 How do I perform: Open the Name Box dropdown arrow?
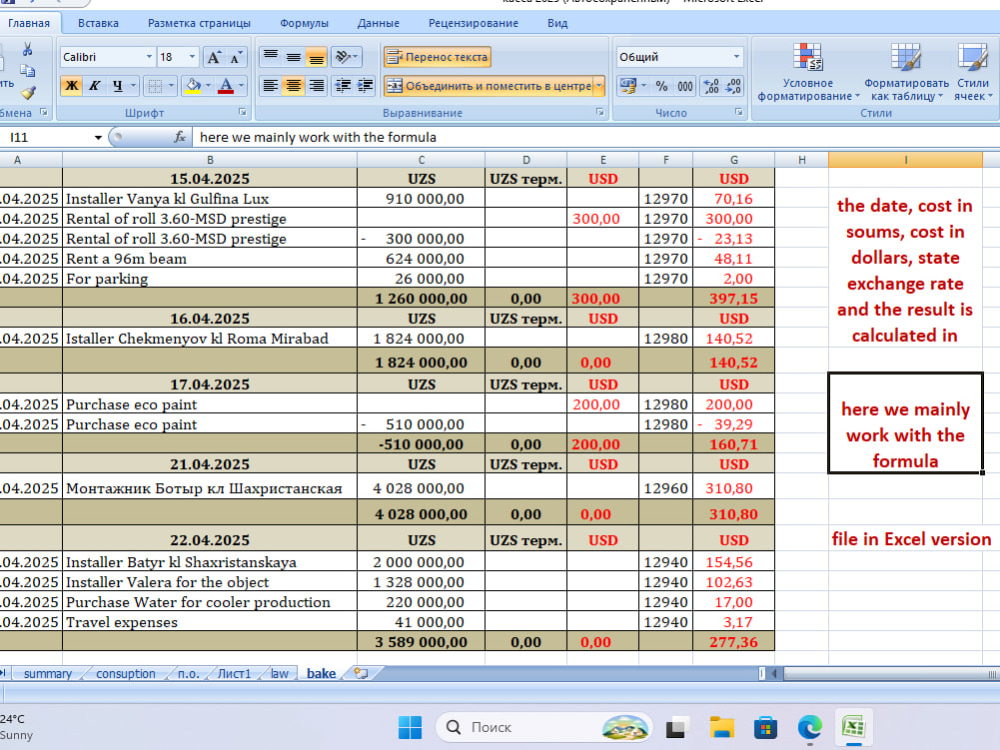tap(98, 137)
